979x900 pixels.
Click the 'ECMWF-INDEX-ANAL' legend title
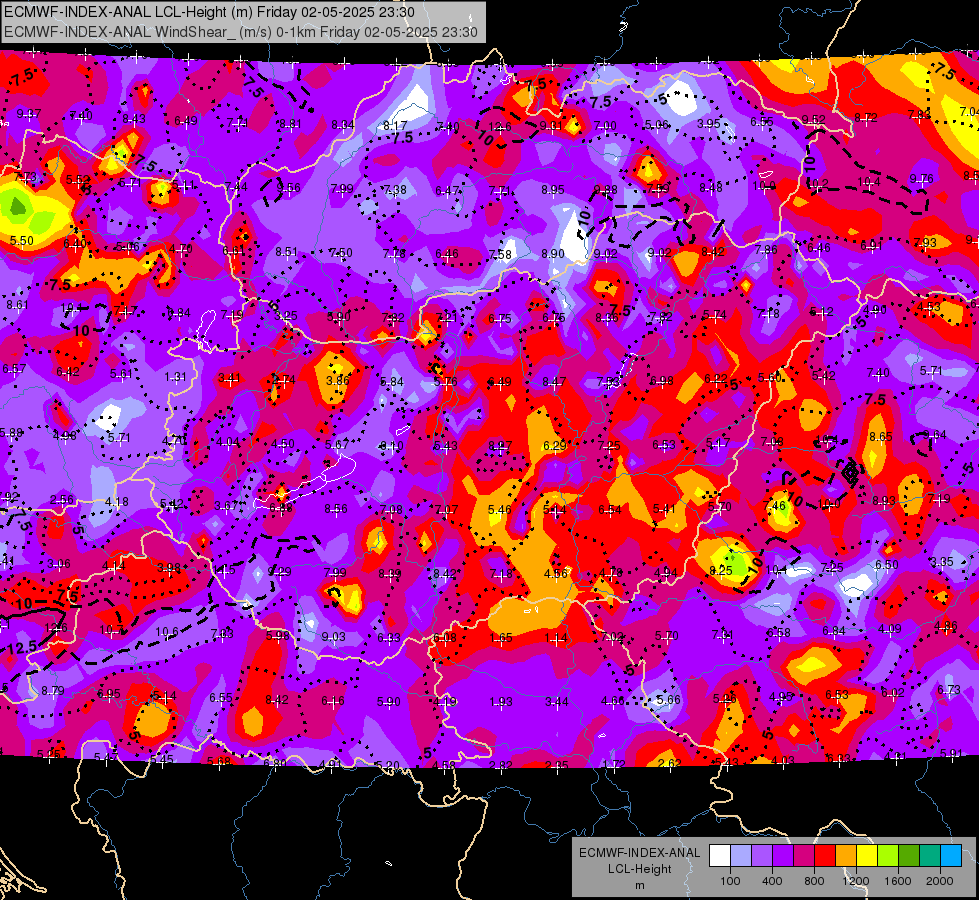pos(639,853)
